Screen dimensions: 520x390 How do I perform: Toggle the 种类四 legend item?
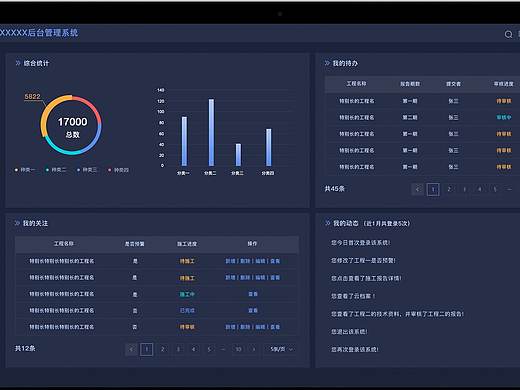(x=118, y=170)
